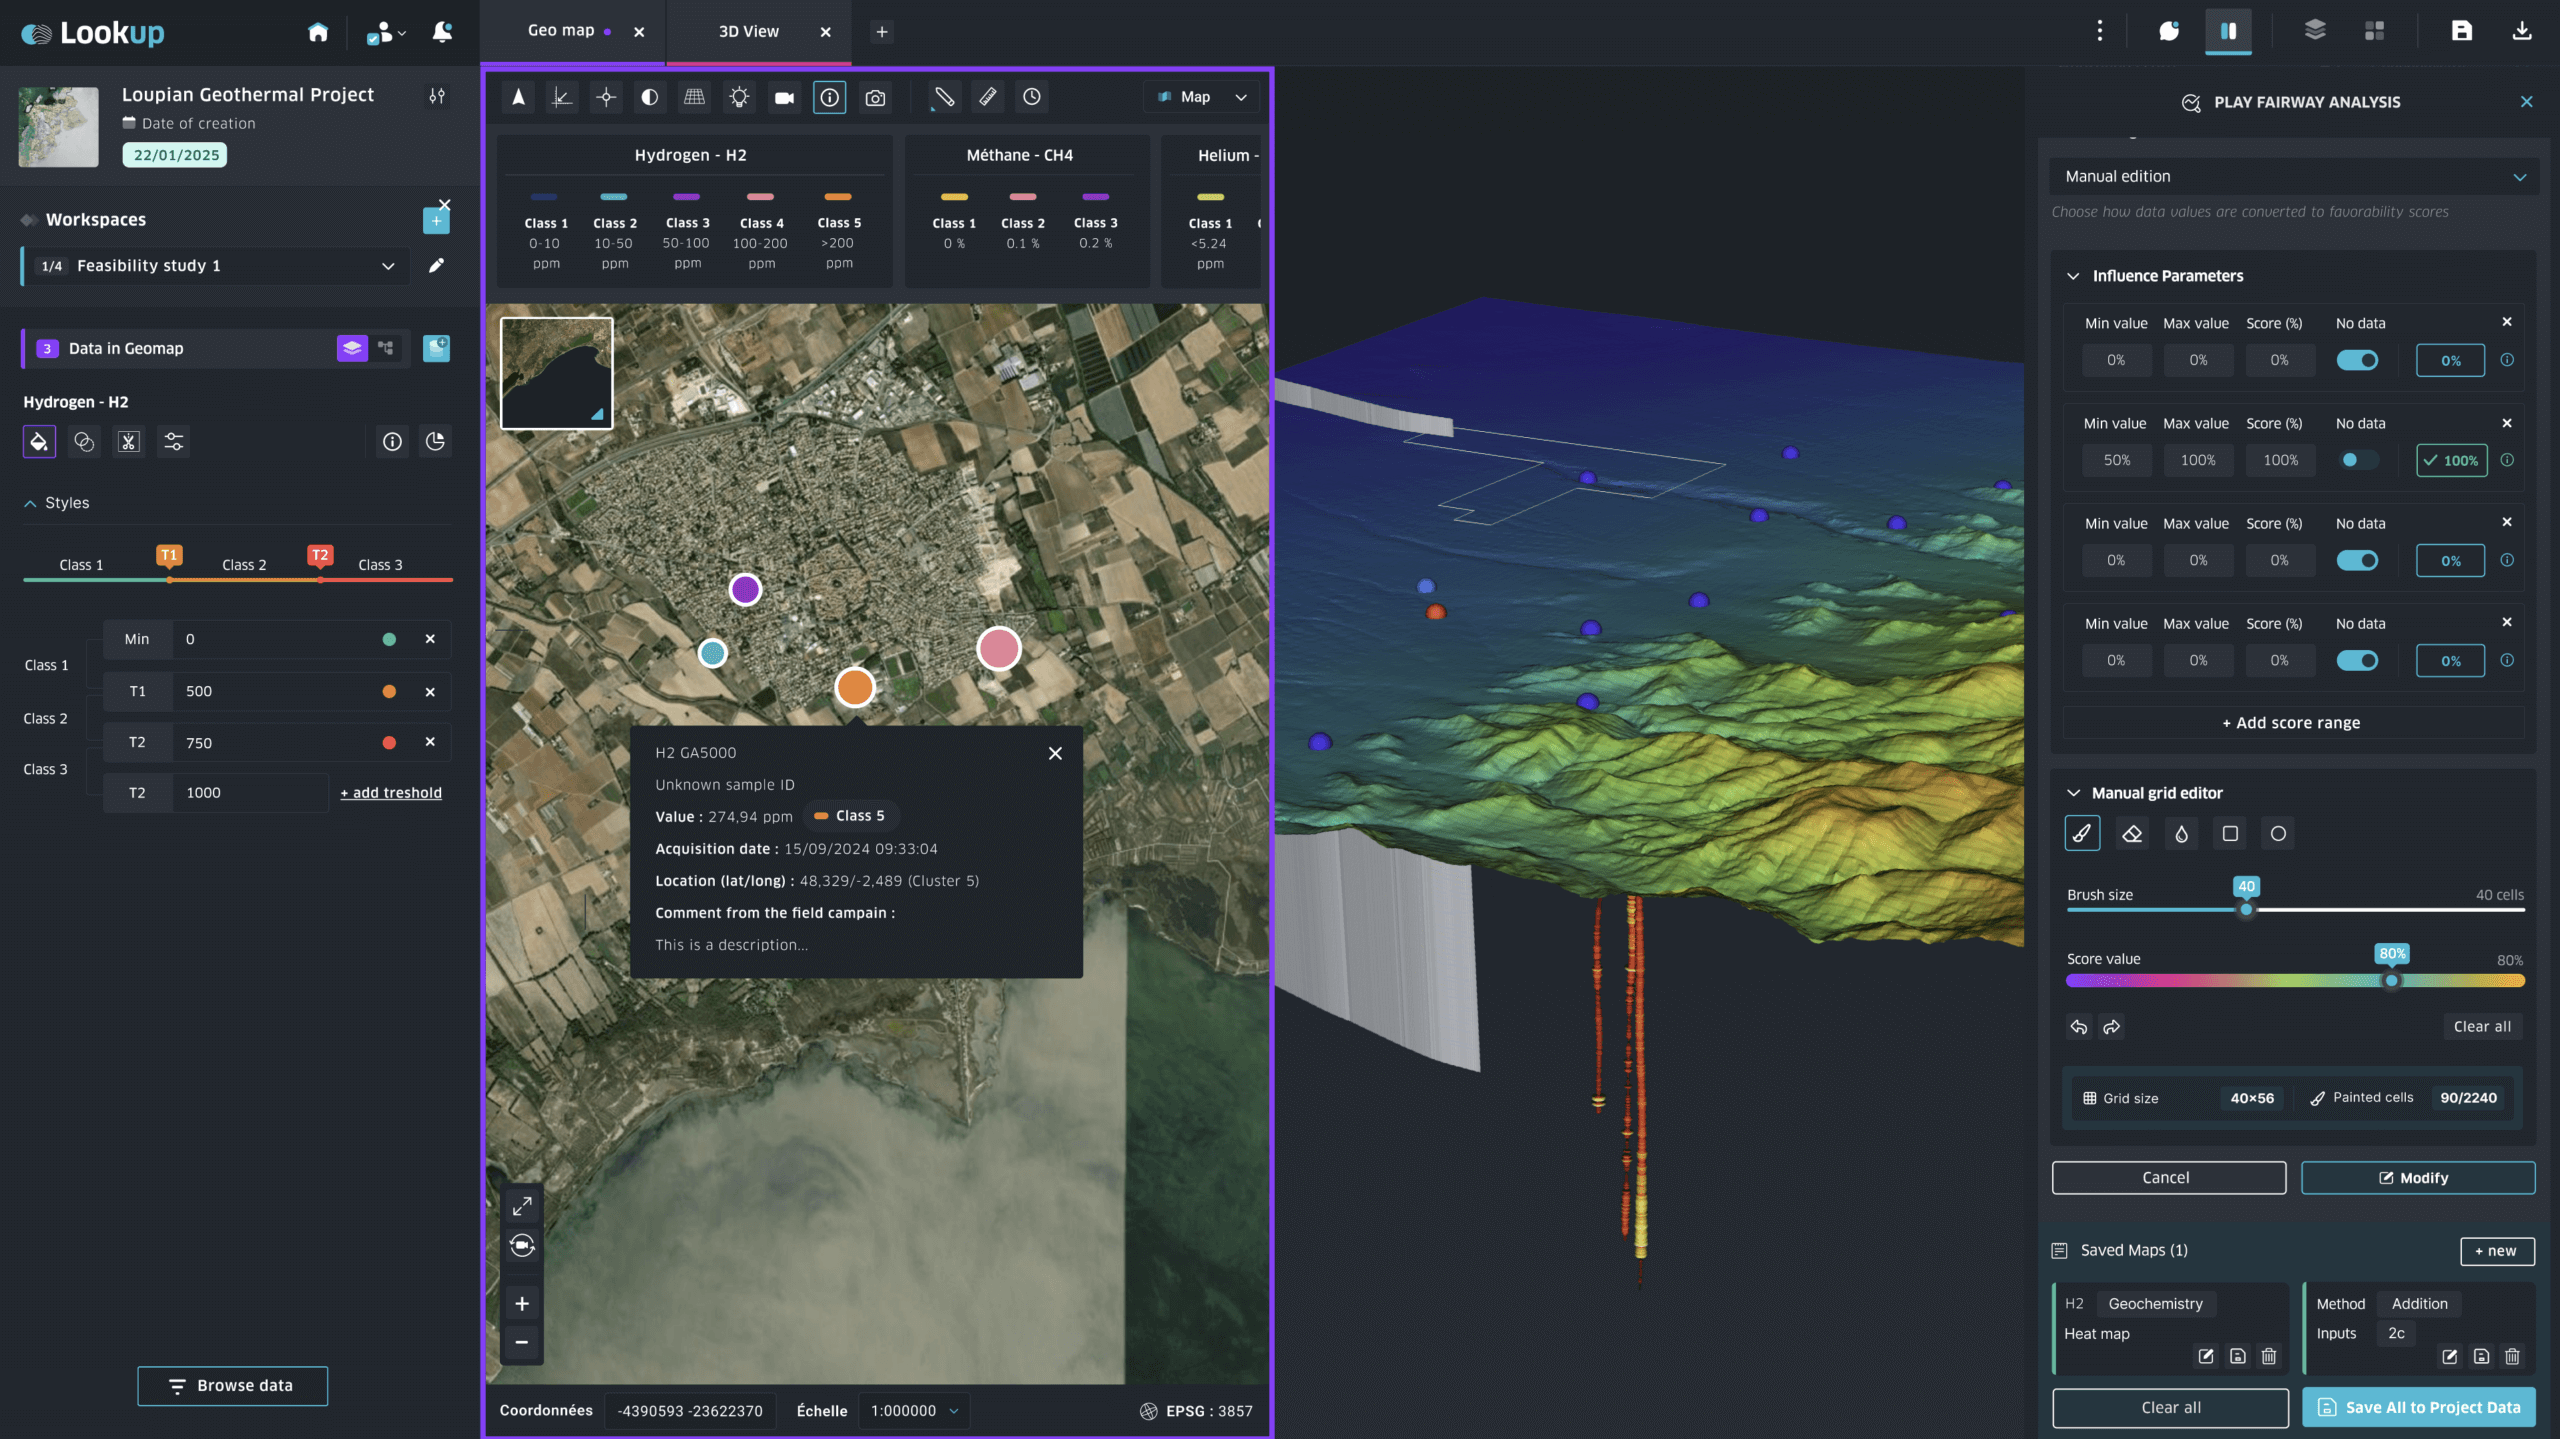This screenshot has height=1439, width=2560.
Task: Click the video camera icon in map toolbar
Action: (x=784, y=97)
